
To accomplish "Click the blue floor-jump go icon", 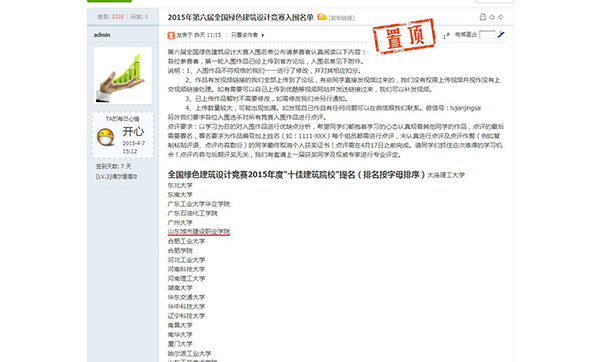I will coord(501,35).
